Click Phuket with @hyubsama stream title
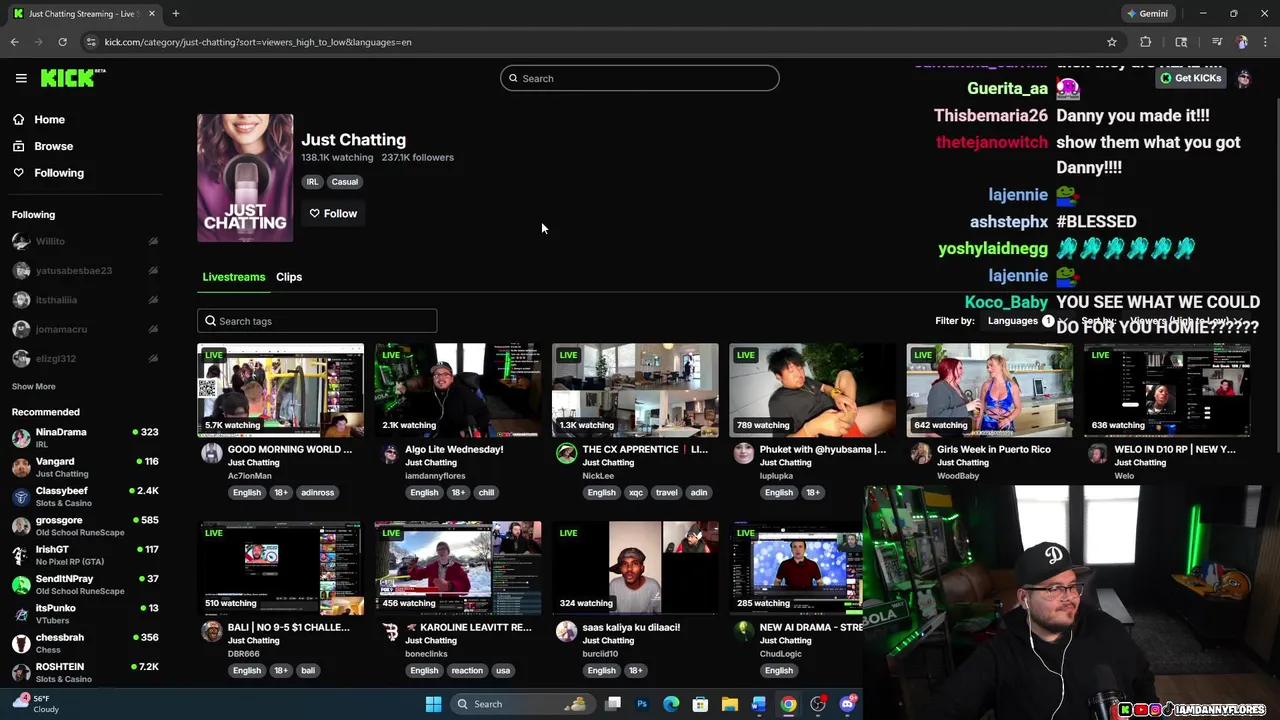 [822, 449]
